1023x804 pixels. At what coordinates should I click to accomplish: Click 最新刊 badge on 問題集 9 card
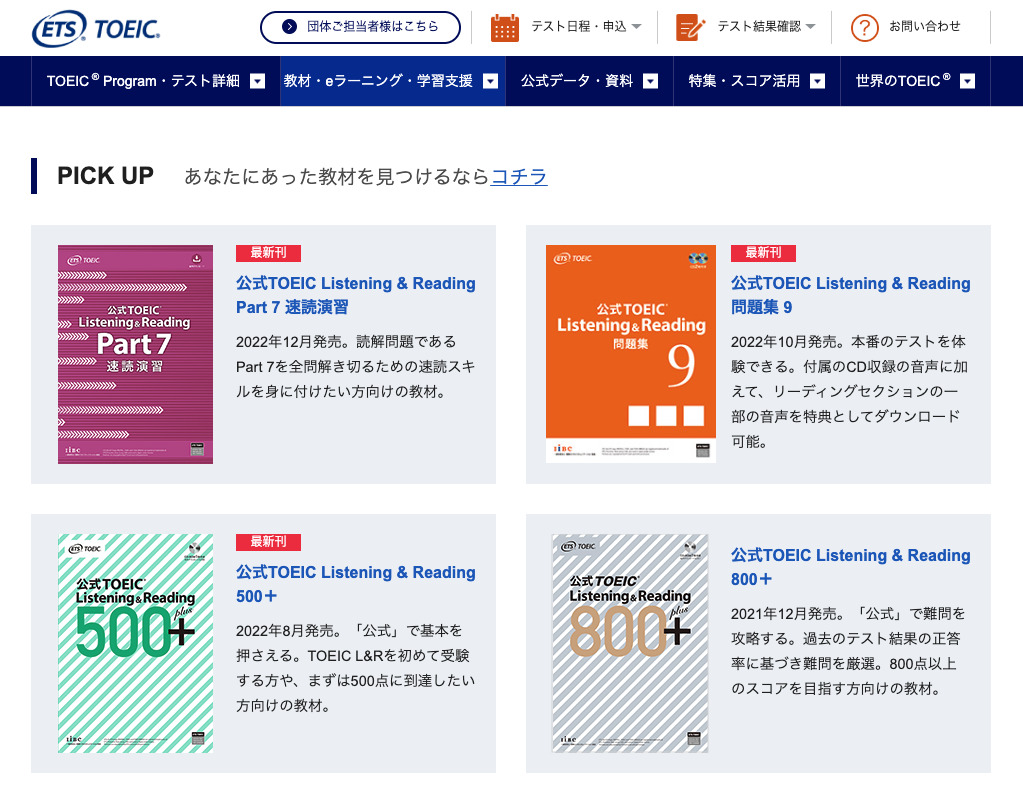click(763, 253)
